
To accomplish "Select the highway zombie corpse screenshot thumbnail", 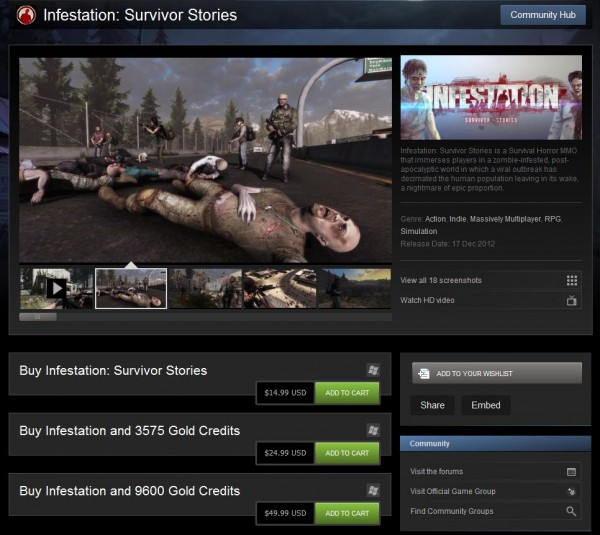I will click(131, 289).
